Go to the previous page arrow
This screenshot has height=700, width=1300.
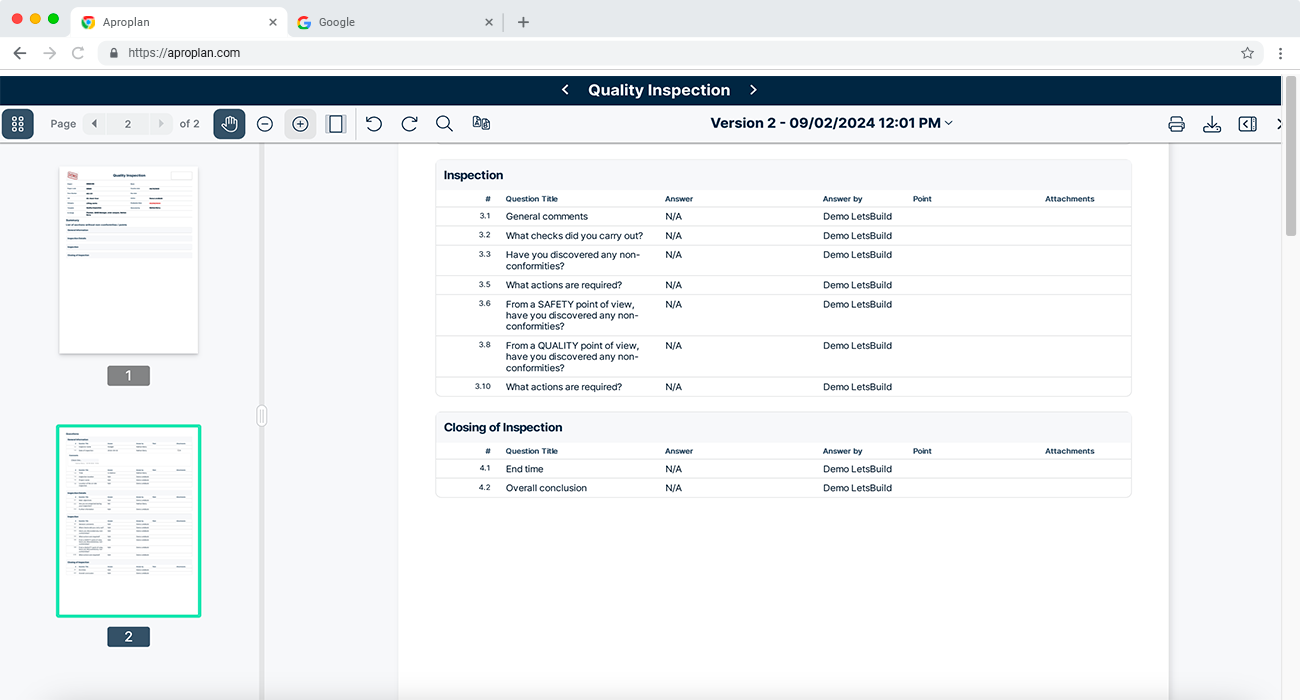(x=94, y=124)
